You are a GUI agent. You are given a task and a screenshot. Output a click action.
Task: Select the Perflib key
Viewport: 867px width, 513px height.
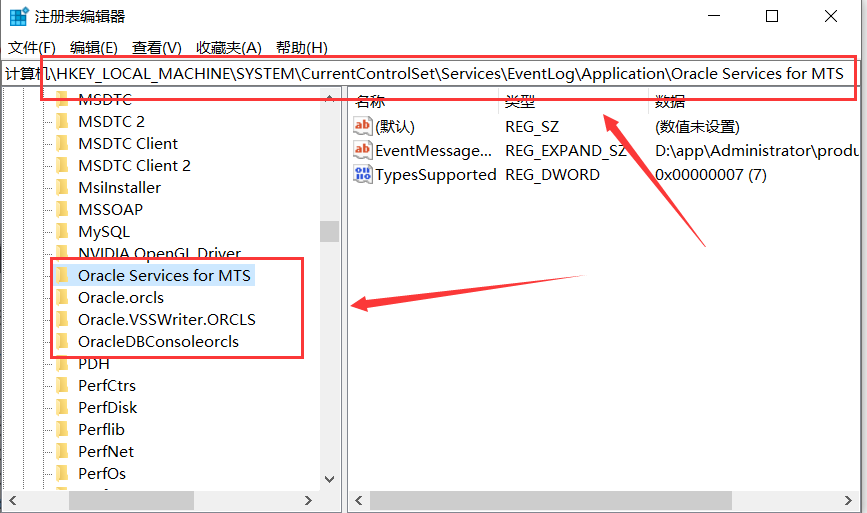[x=101, y=430]
